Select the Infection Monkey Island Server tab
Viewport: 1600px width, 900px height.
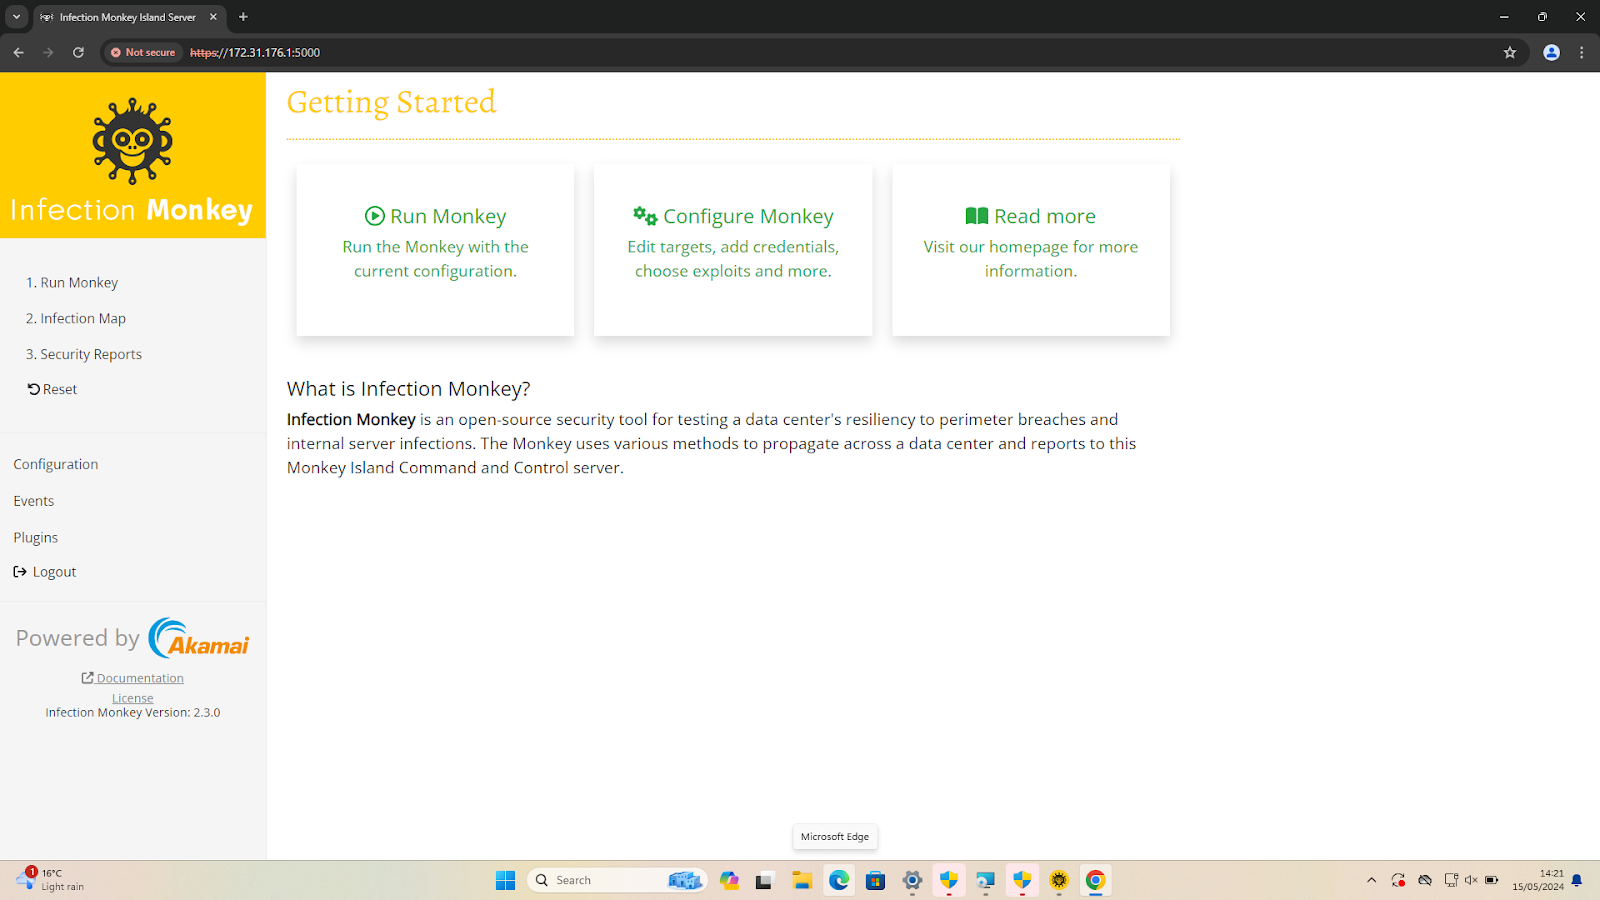(127, 17)
